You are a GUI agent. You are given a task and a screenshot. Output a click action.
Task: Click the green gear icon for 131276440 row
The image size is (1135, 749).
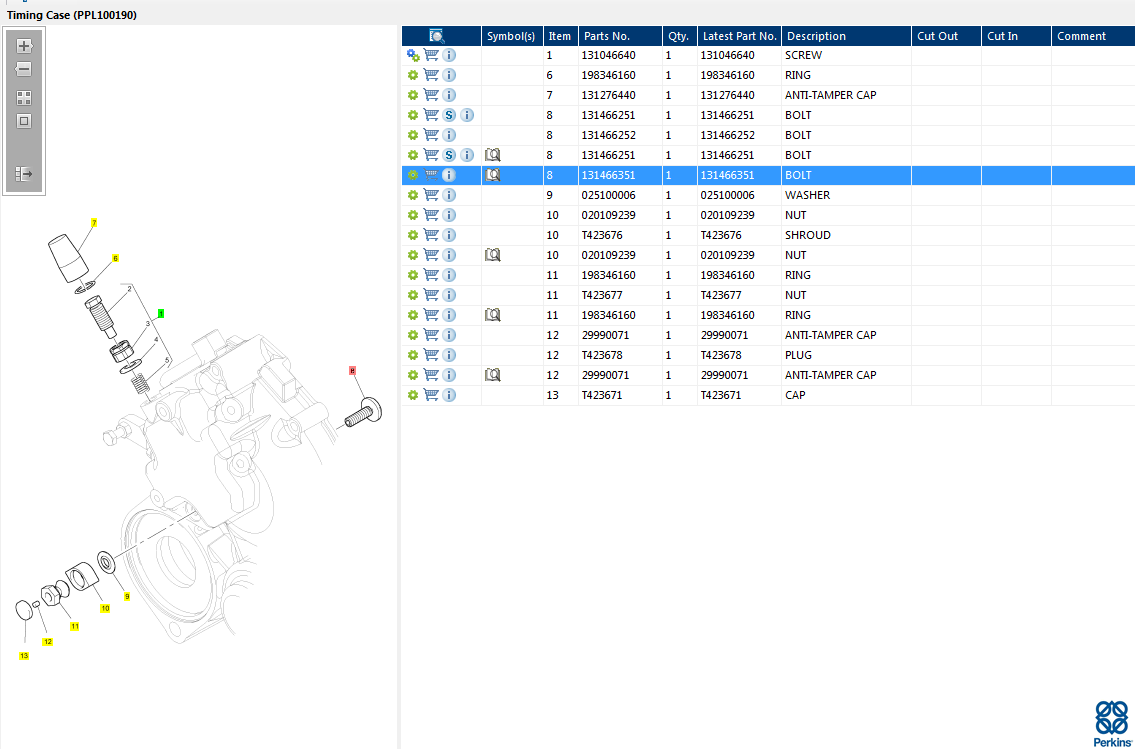[x=413, y=95]
